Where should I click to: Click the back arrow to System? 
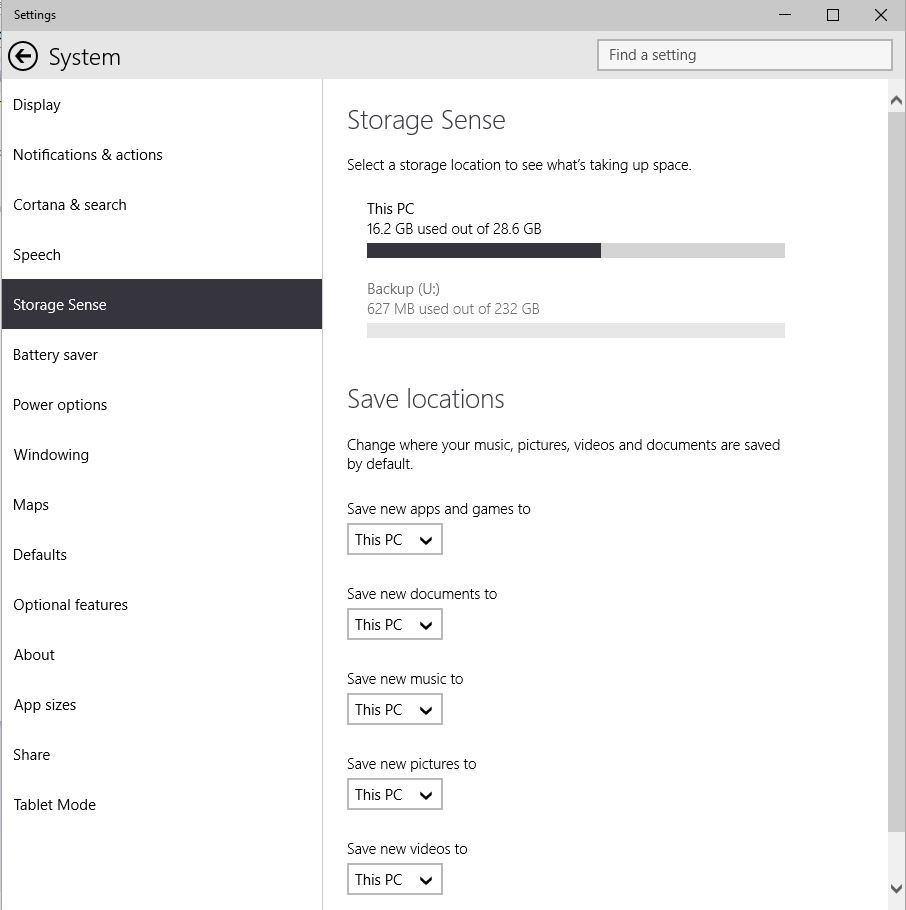[x=22, y=57]
